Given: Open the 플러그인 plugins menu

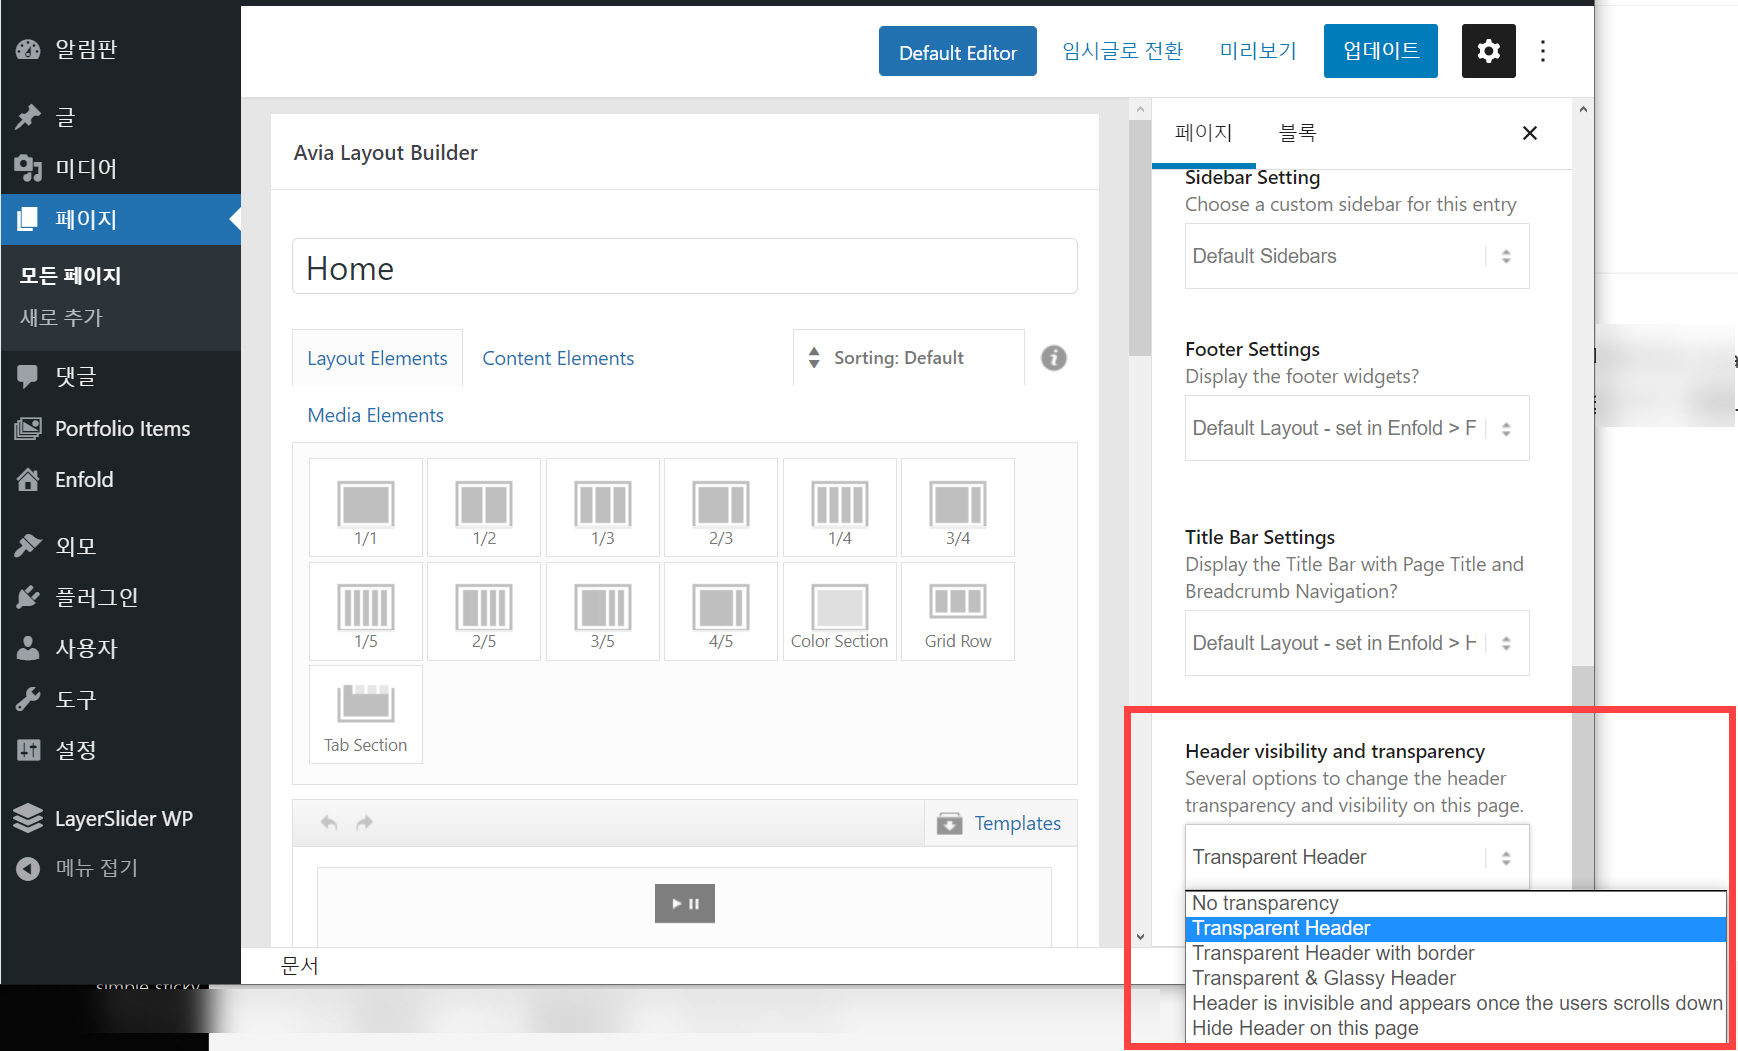Looking at the screenshot, I should click(120, 597).
